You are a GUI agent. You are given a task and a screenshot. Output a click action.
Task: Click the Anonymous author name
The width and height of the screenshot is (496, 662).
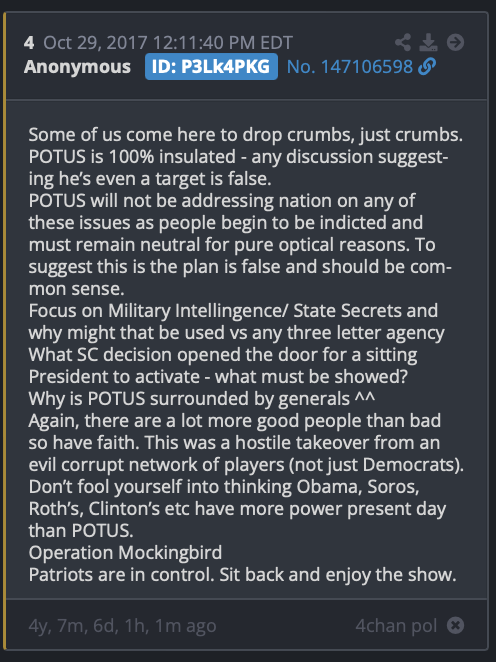[77, 67]
